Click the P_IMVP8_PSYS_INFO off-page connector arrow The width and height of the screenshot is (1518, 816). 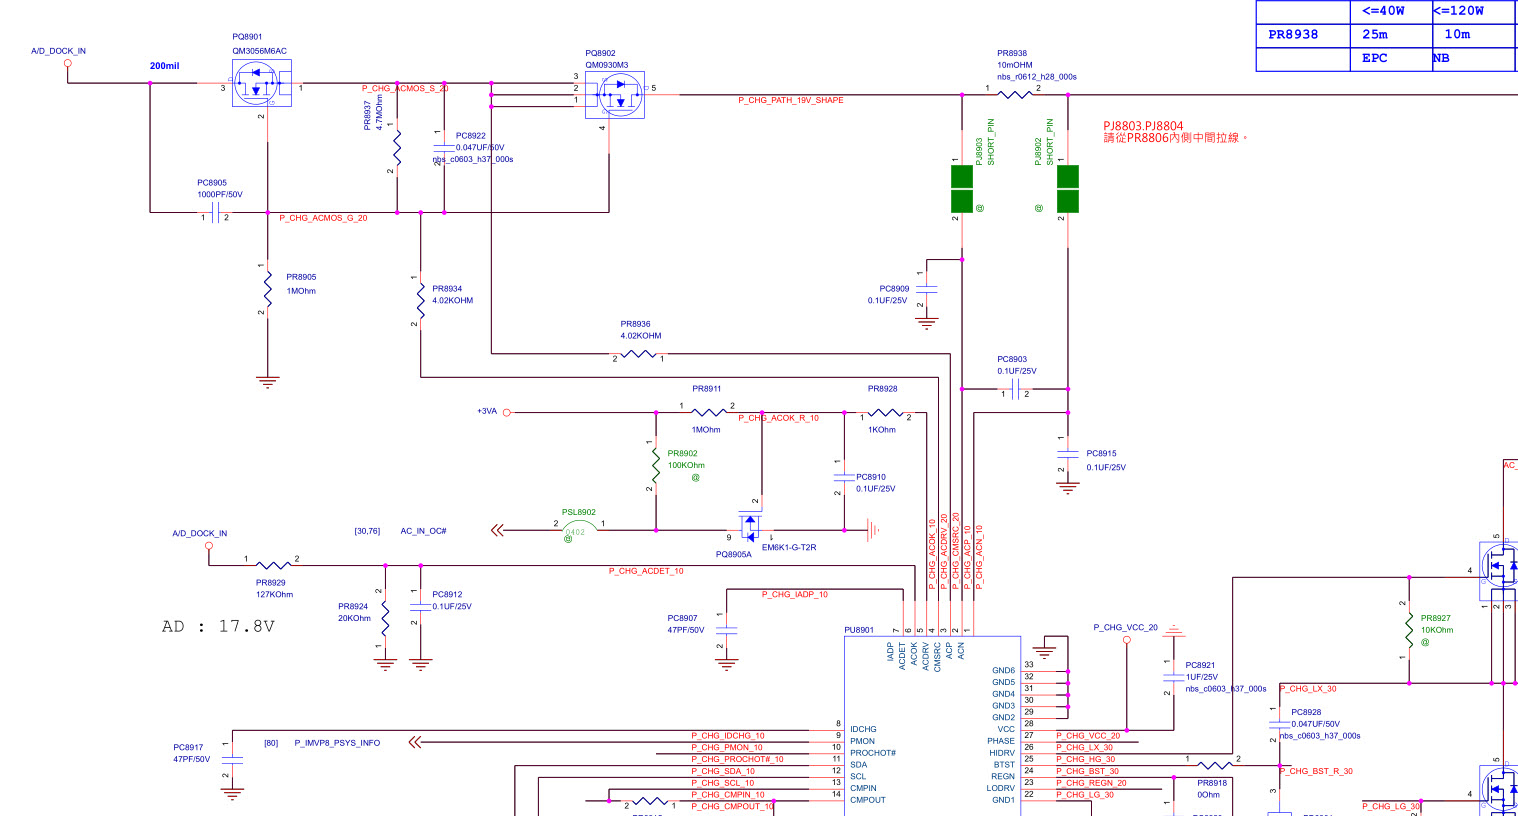point(415,742)
